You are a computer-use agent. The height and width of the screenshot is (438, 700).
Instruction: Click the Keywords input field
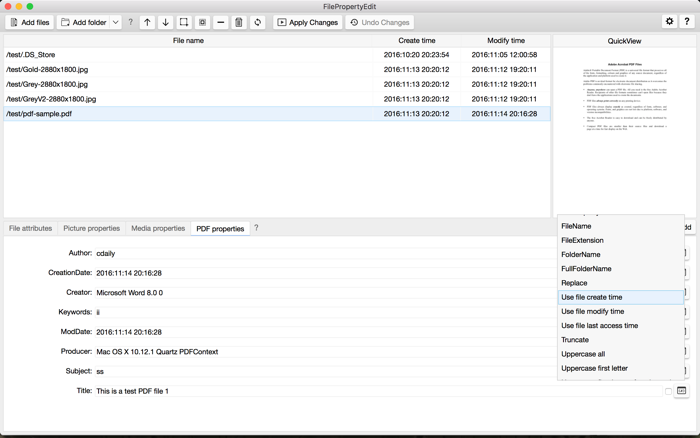(325, 312)
